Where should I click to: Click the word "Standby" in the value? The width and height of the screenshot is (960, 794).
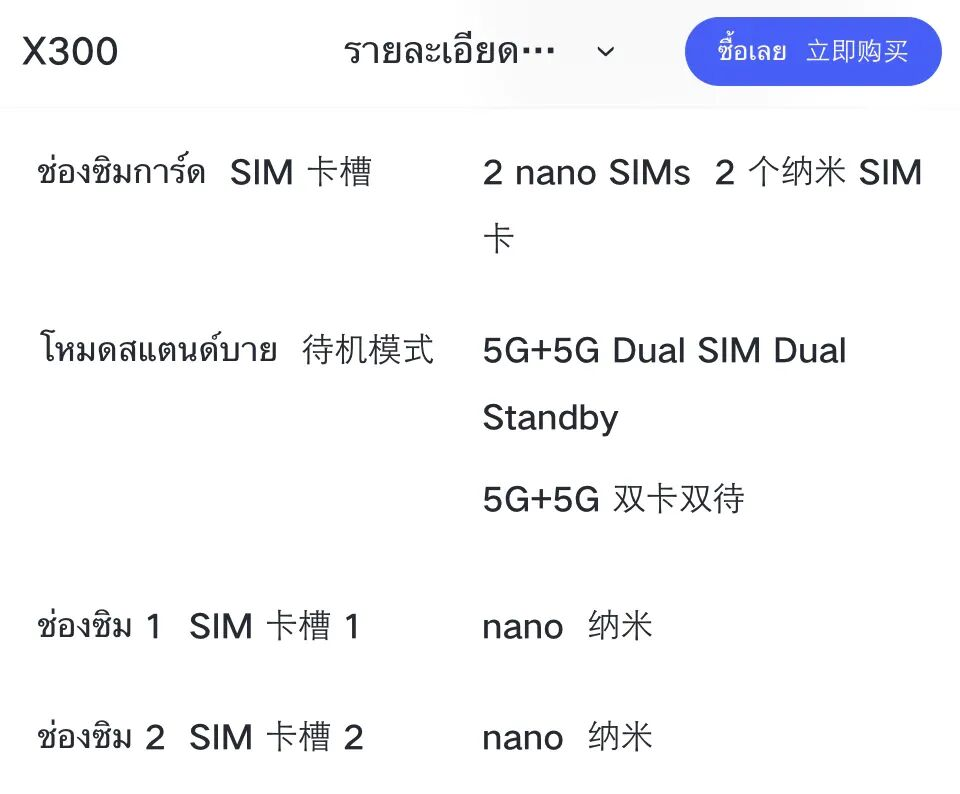click(x=550, y=417)
